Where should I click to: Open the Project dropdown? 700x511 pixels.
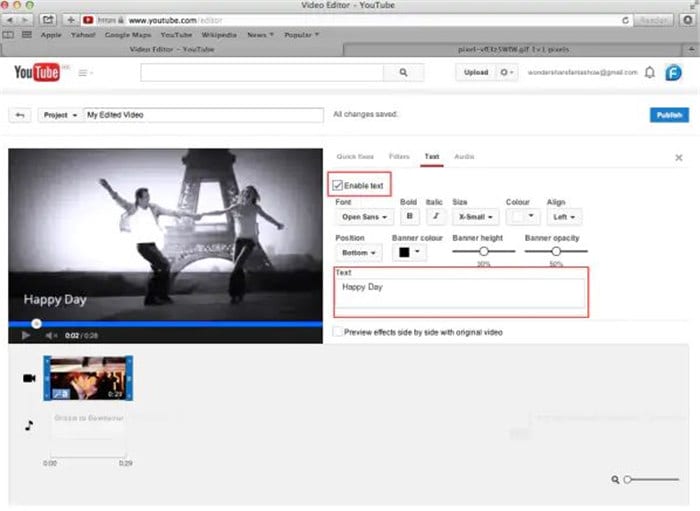pyautogui.click(x=60, y=115)
